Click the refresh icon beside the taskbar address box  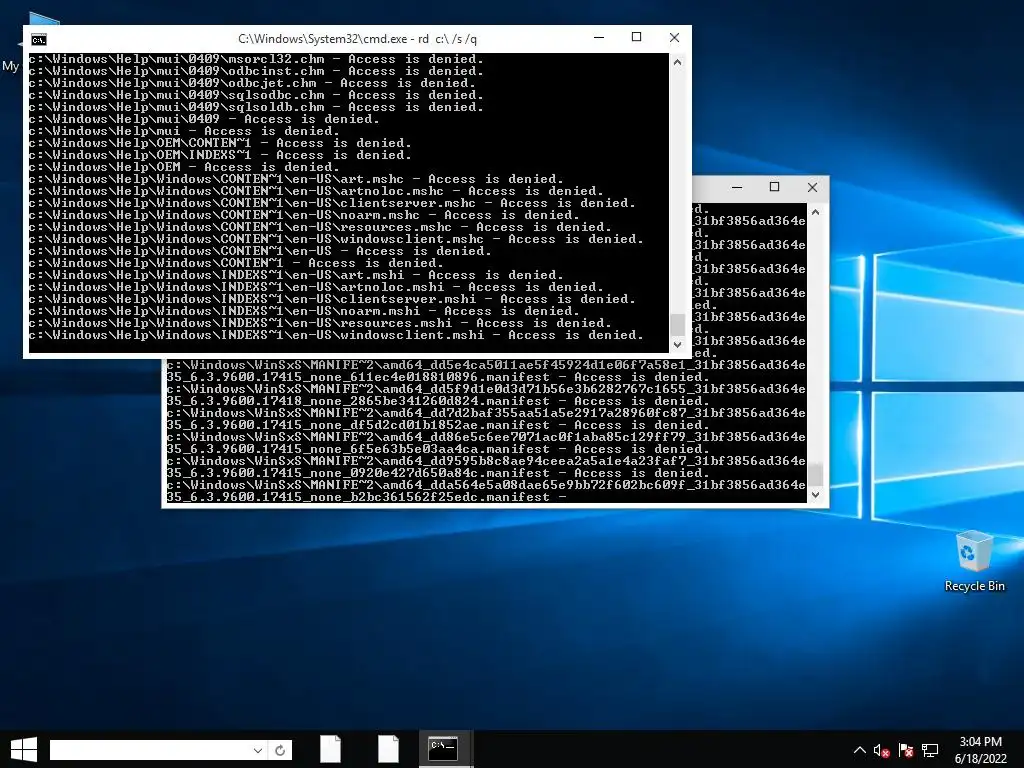click(x=280, y=750)
